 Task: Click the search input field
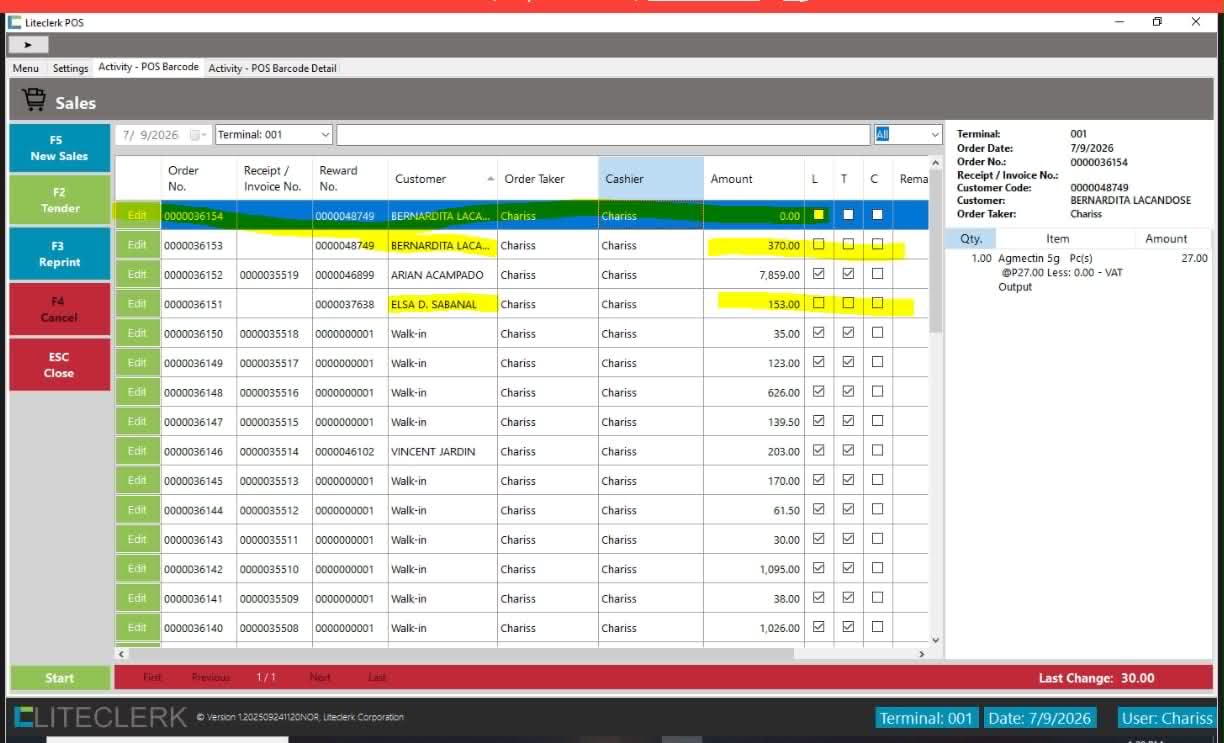pyautogui.click(x=603, y=134)
